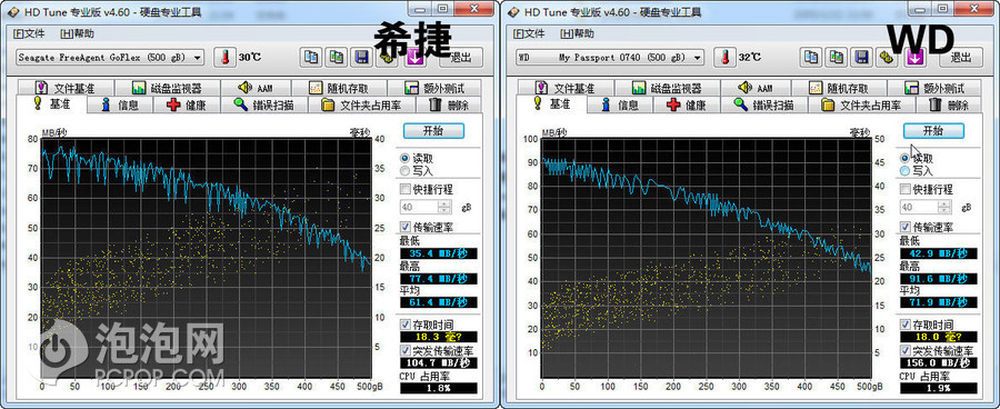Open the AAM tab in Seagate window
The image size is (1000, 409).
258,88
